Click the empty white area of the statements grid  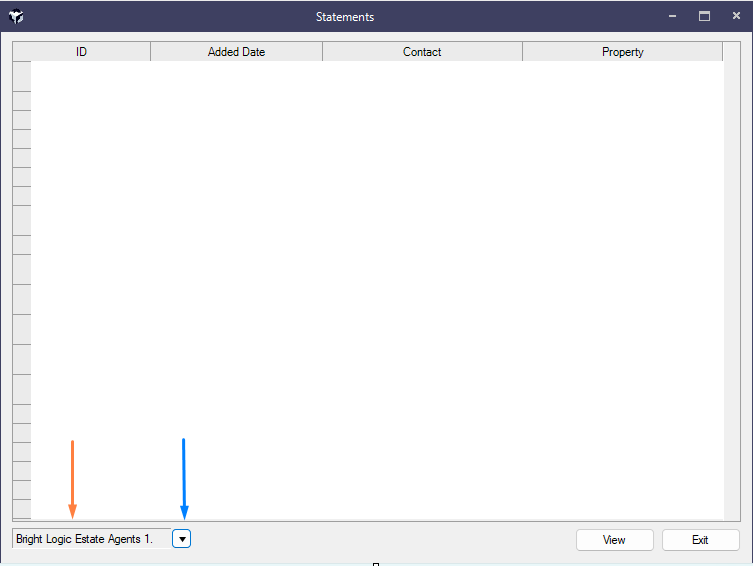(376, 280)
